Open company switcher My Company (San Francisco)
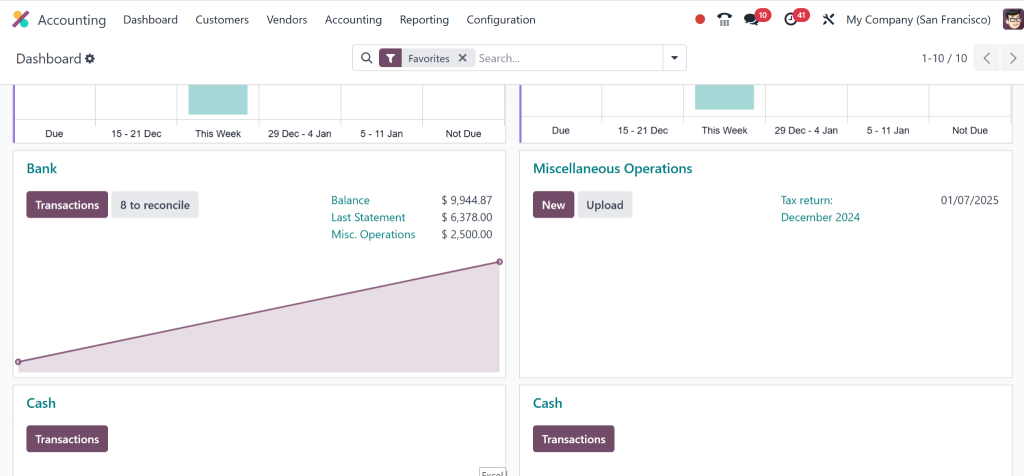This screenshot has width=1024, height=476. click(x=918, y=20)
